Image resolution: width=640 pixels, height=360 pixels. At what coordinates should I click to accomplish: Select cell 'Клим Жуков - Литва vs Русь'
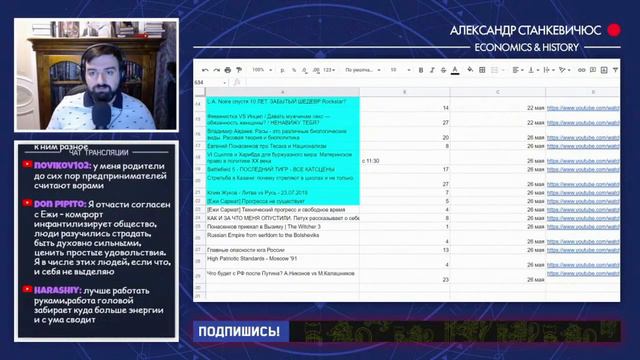(282, 192)
